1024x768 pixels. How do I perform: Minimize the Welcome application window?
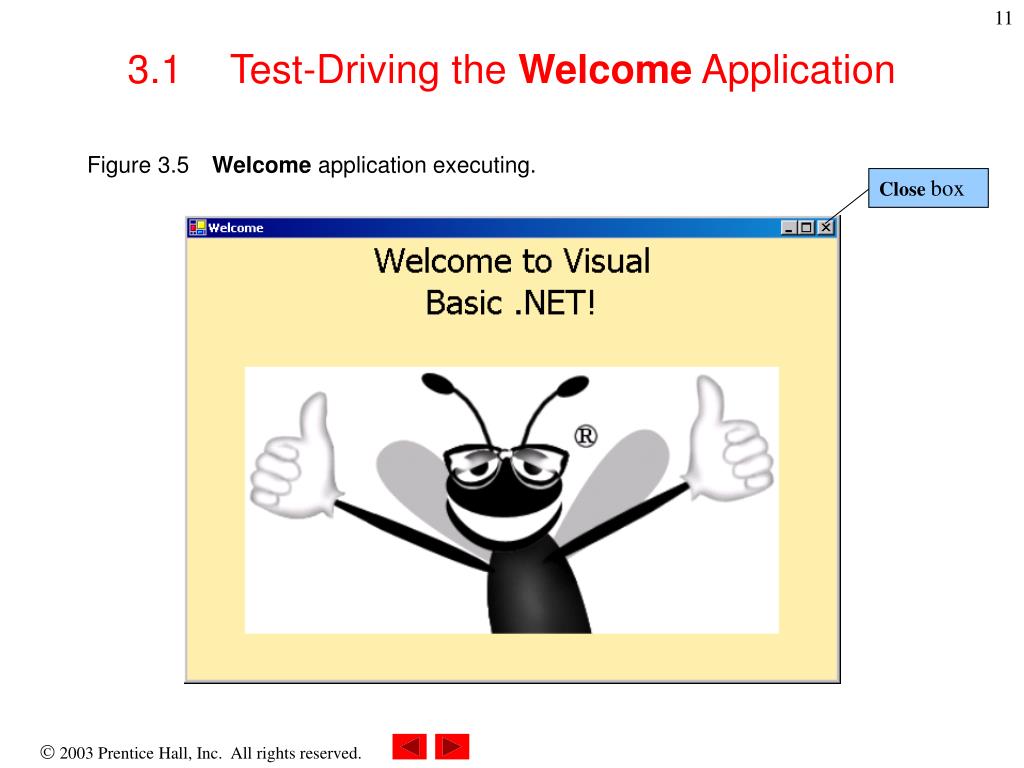(789, 227)
